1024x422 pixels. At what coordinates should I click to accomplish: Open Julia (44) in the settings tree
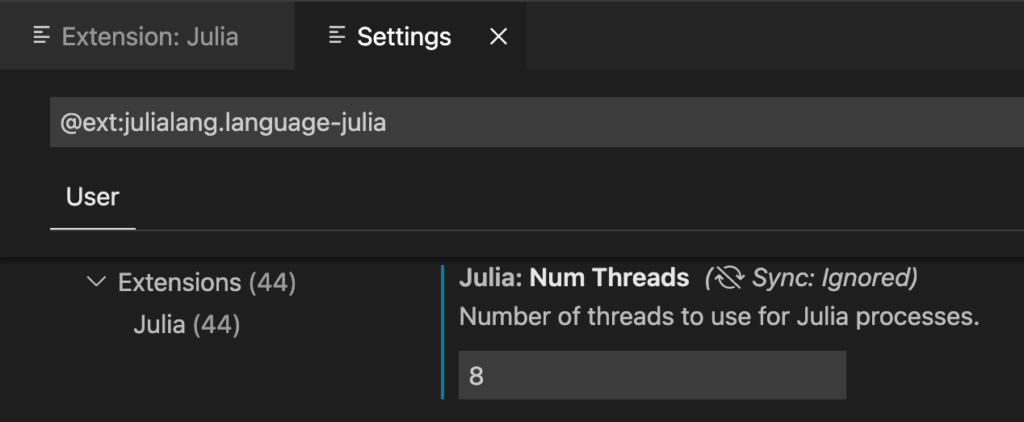tap(187, 325)
